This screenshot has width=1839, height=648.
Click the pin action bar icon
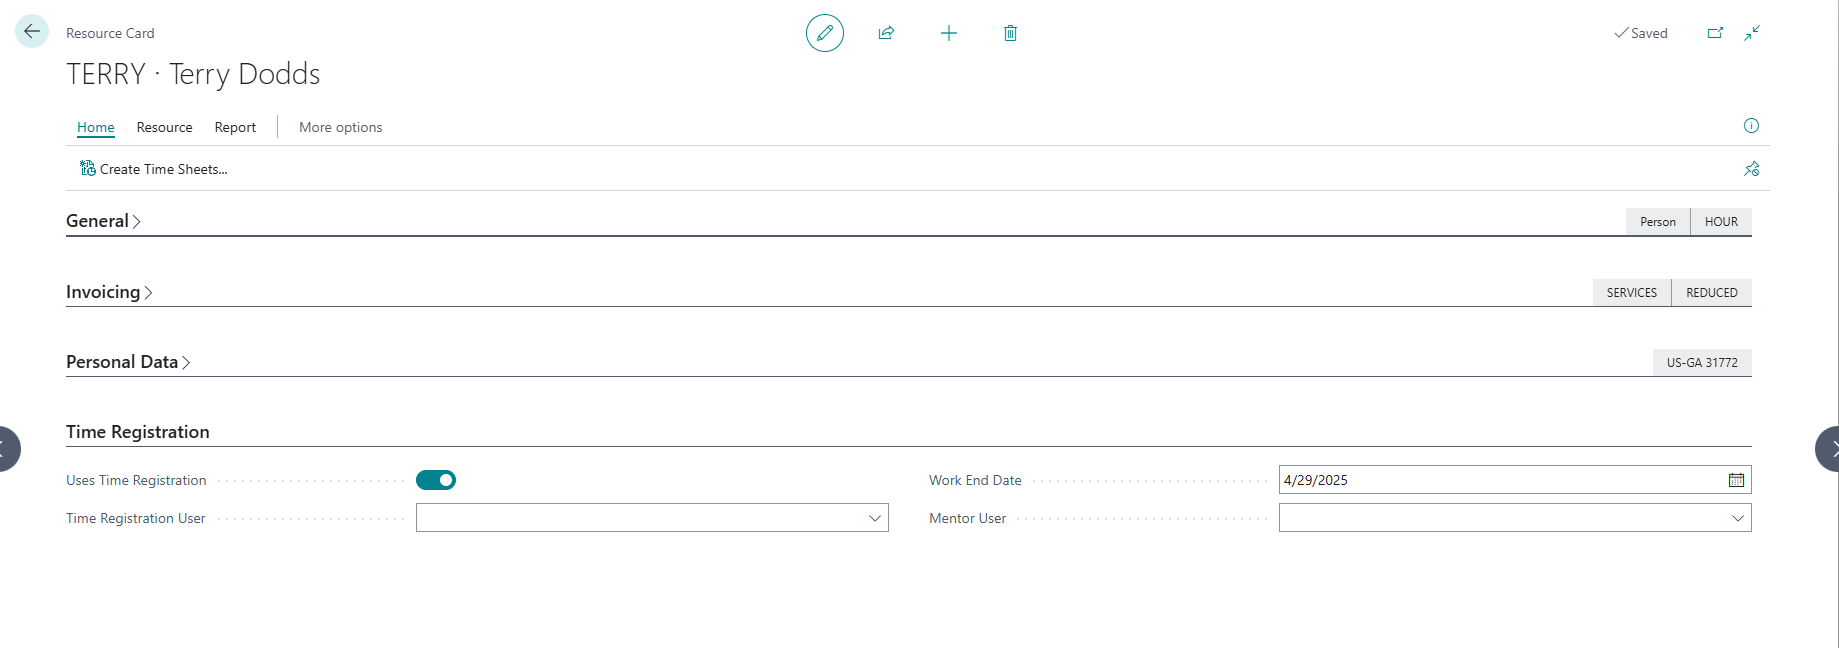click(x=1751, y=169)
